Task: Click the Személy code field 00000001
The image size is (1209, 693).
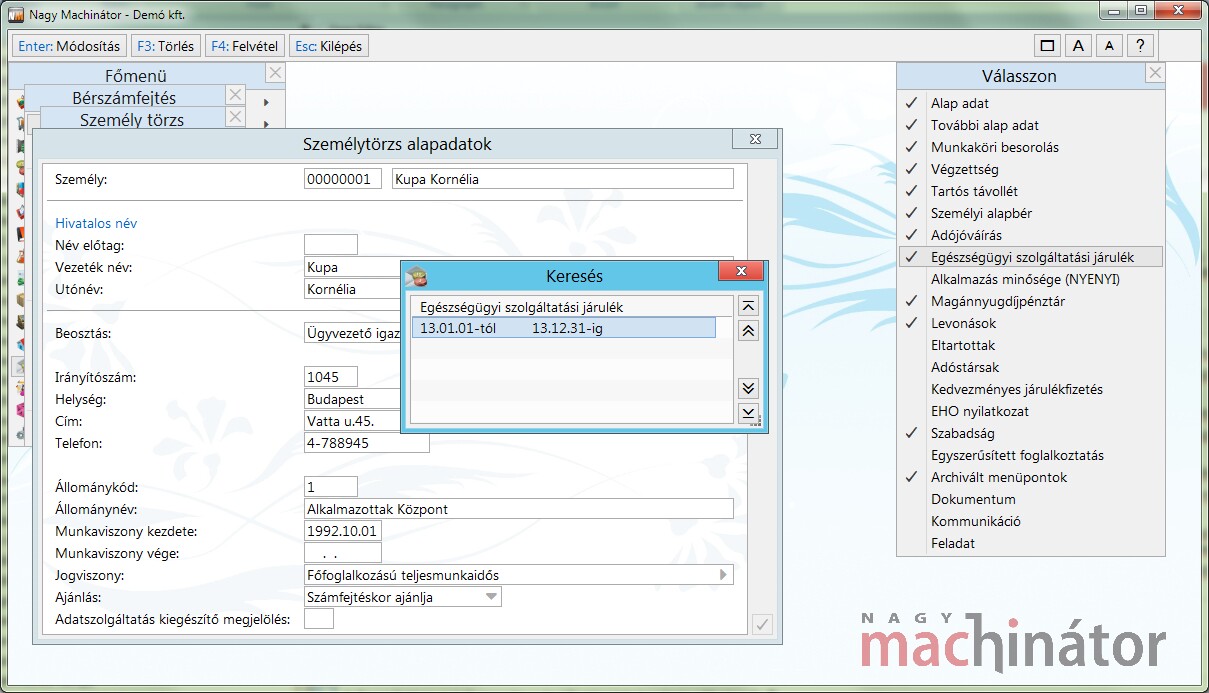Action: coord(343,179)
